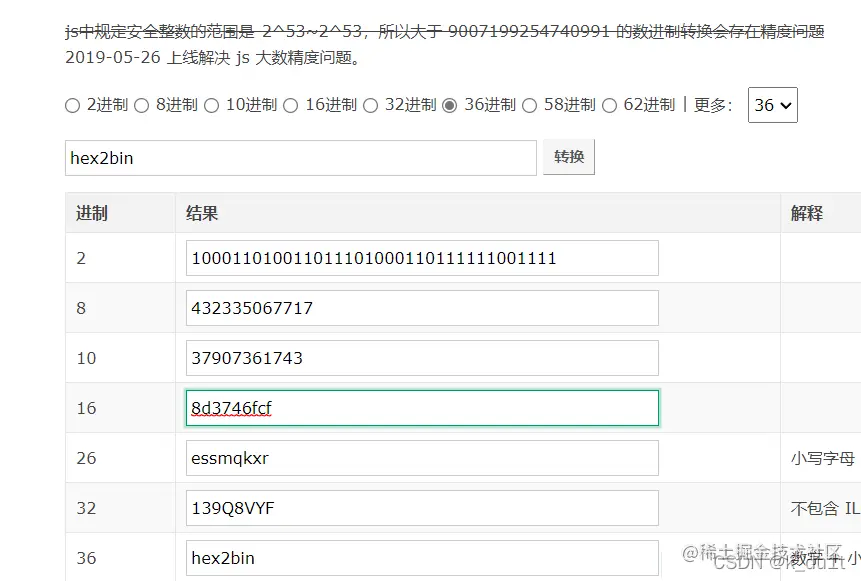Focus the hex2bin input field above the table
Screen dimensions: 861x581
pyautogui.click(x=301, y=158)
